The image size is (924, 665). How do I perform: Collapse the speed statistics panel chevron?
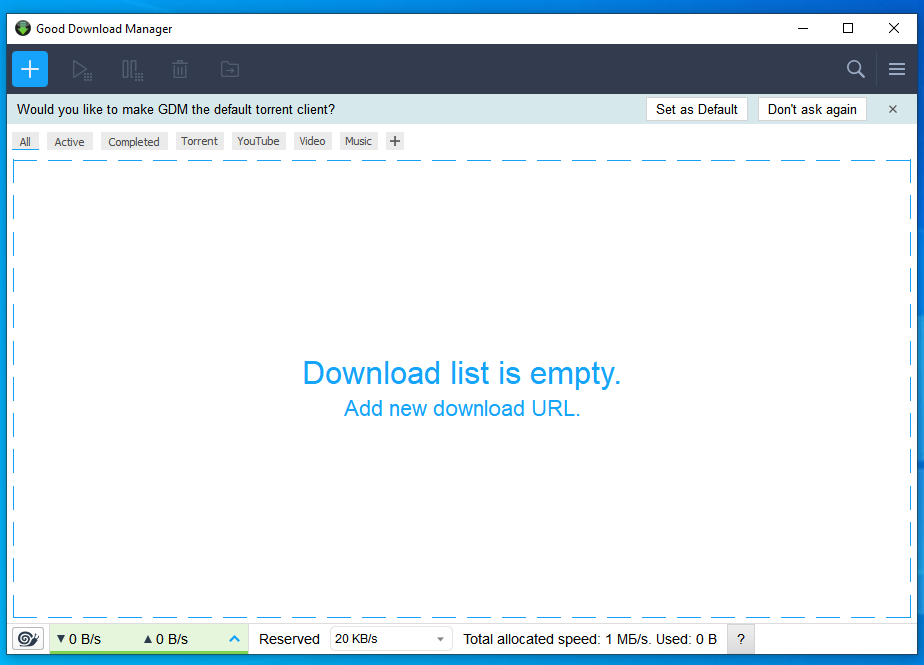pyautogui.click(x=233, y=638)
